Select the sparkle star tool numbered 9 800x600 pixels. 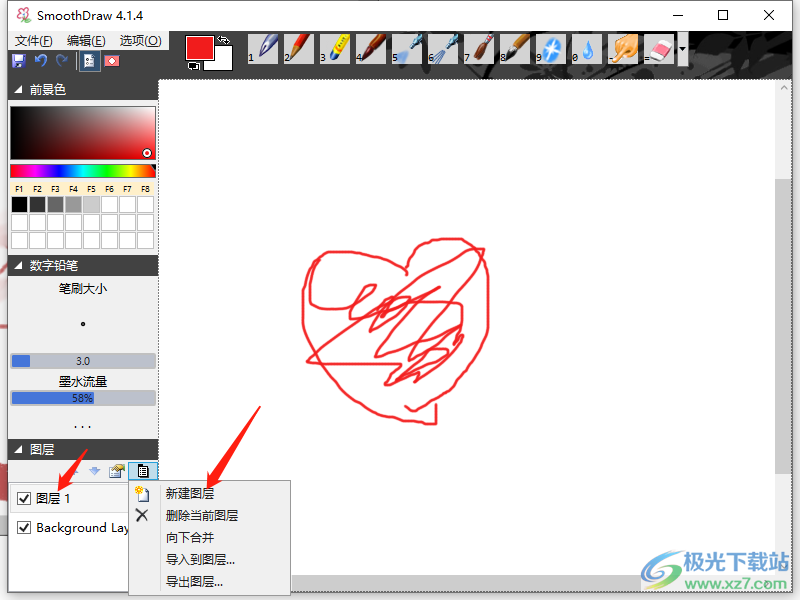tap(551, 49)
